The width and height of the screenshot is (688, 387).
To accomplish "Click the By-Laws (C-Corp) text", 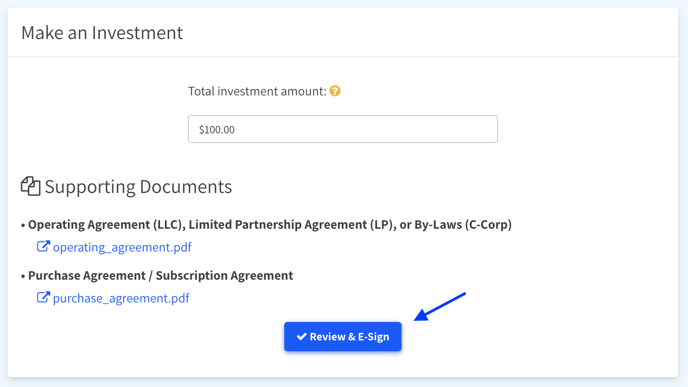I will [x=463, y=225].
